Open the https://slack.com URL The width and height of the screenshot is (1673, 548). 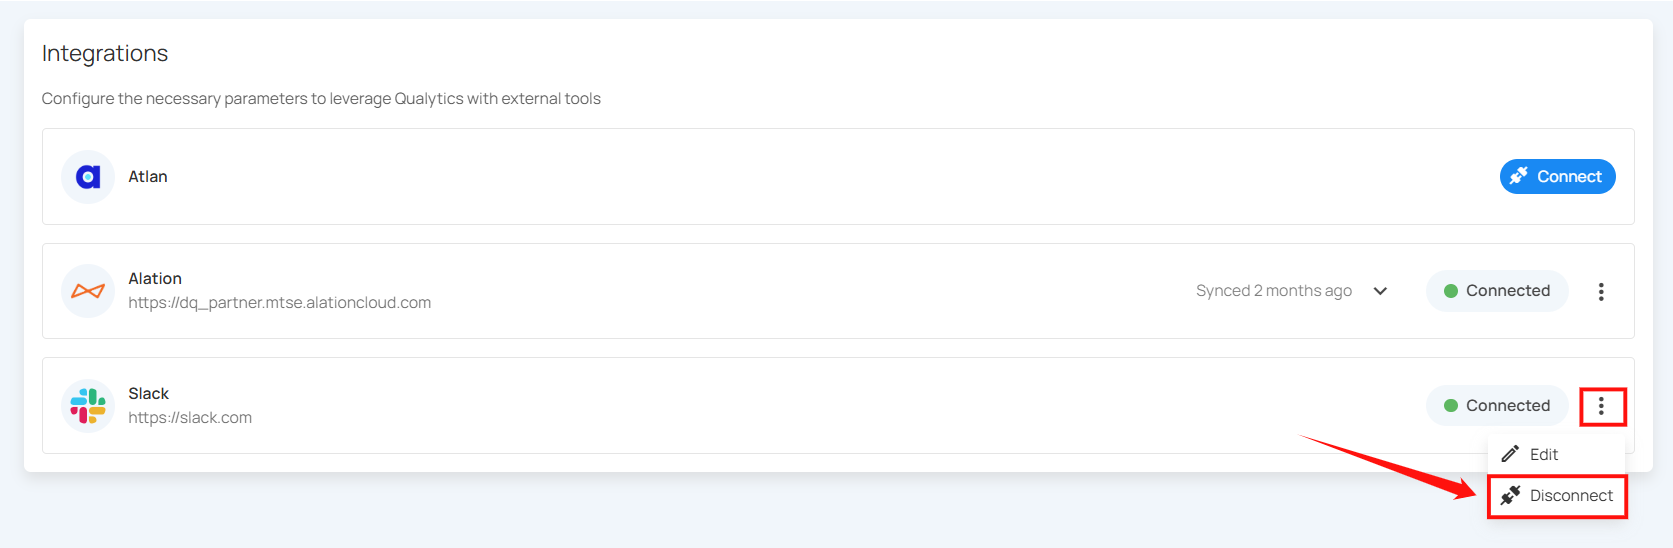190,418
